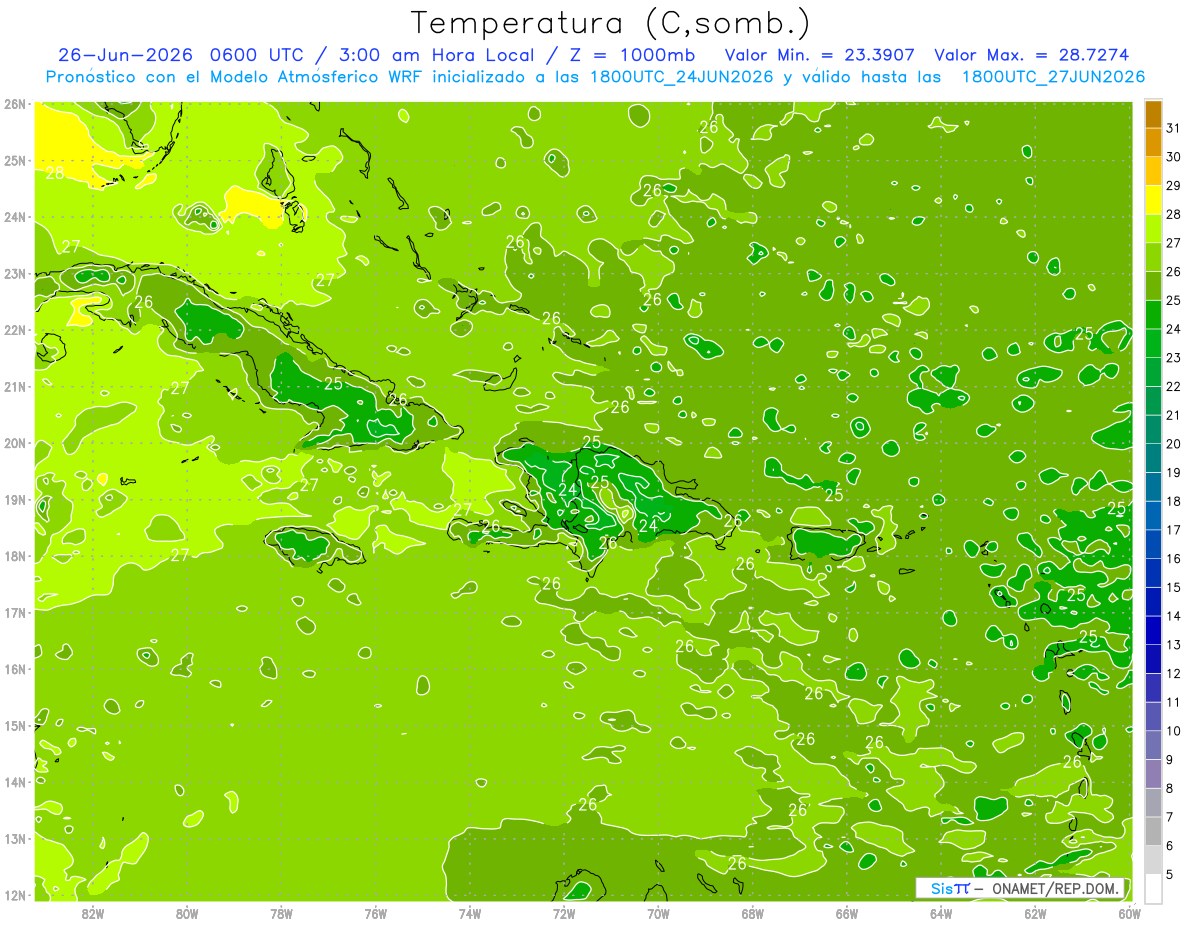
Task: Click the "62W" longitude axis label
Action: (x=1035, y=913)
